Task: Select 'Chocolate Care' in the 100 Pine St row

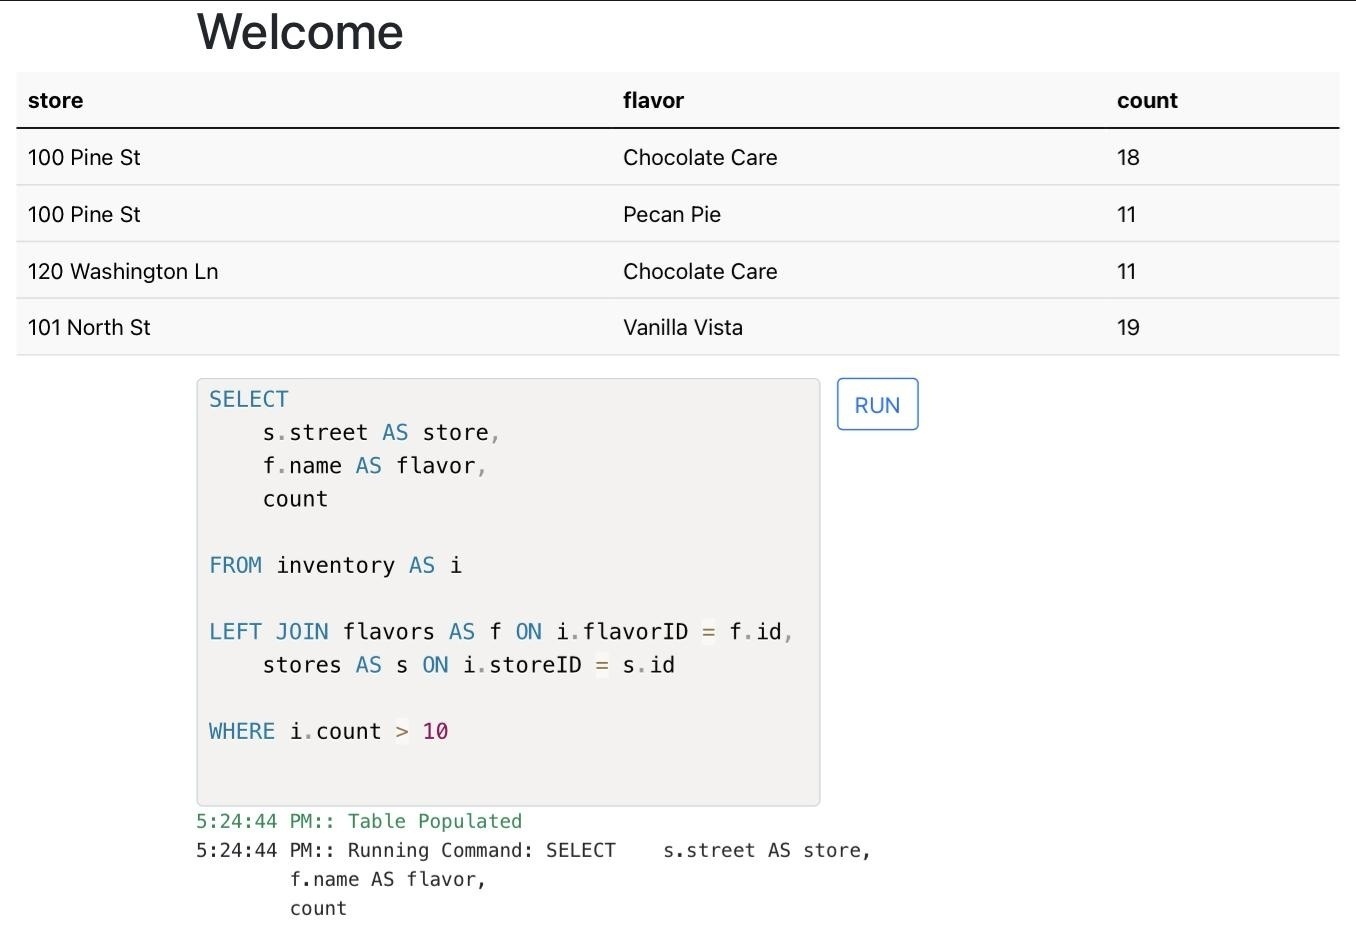Action: [700, 157]
